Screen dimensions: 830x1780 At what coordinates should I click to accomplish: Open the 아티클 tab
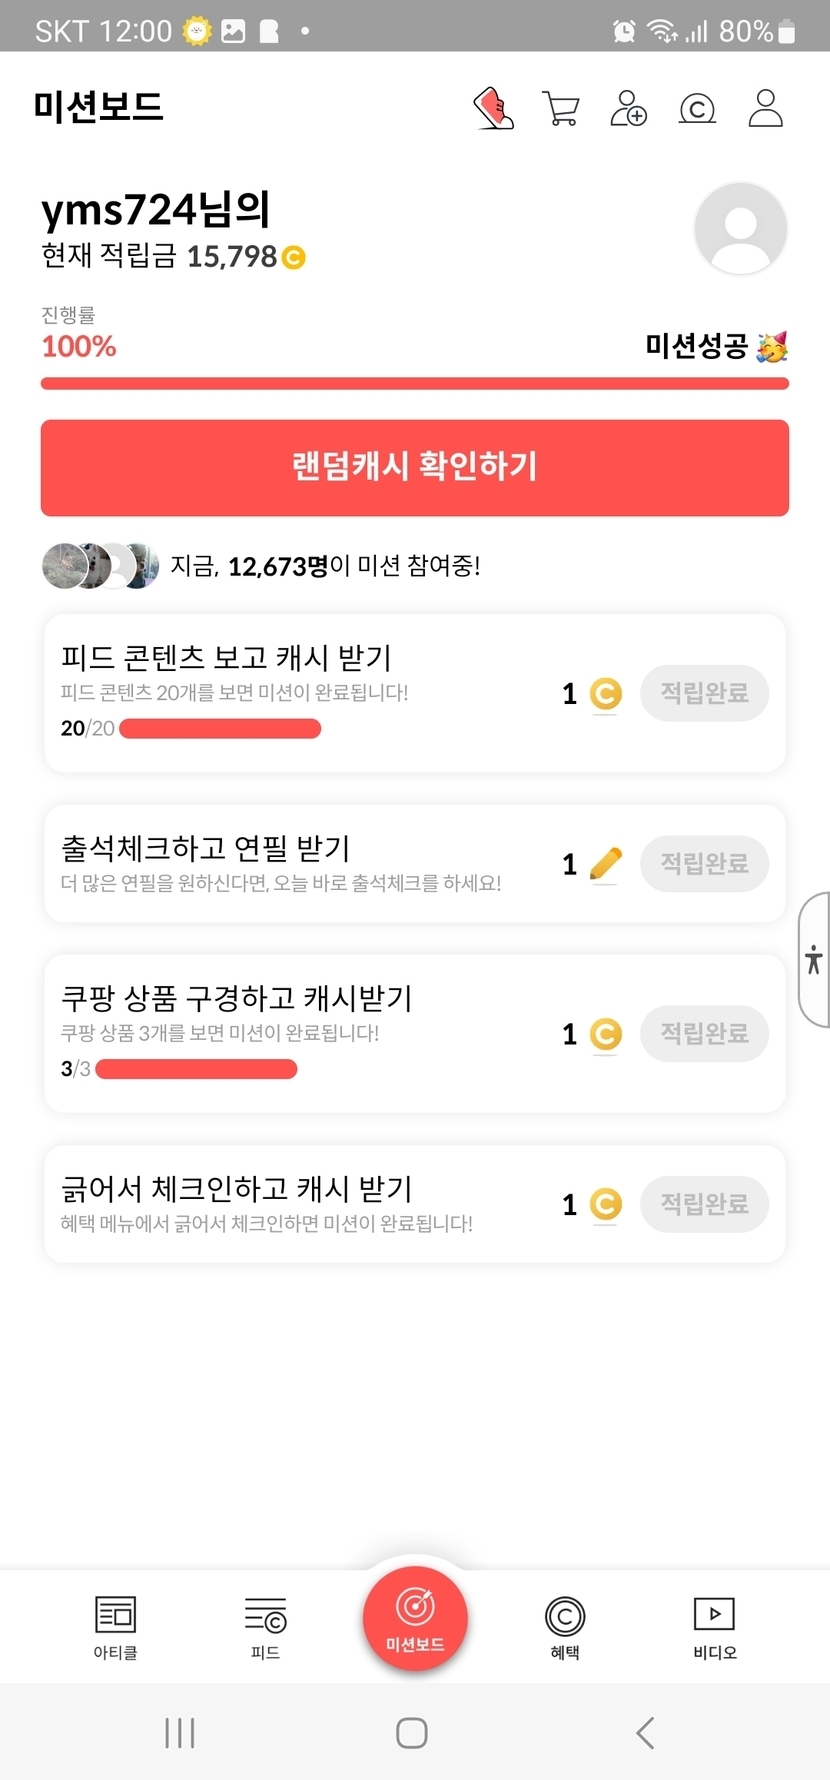coord(115,1627)
